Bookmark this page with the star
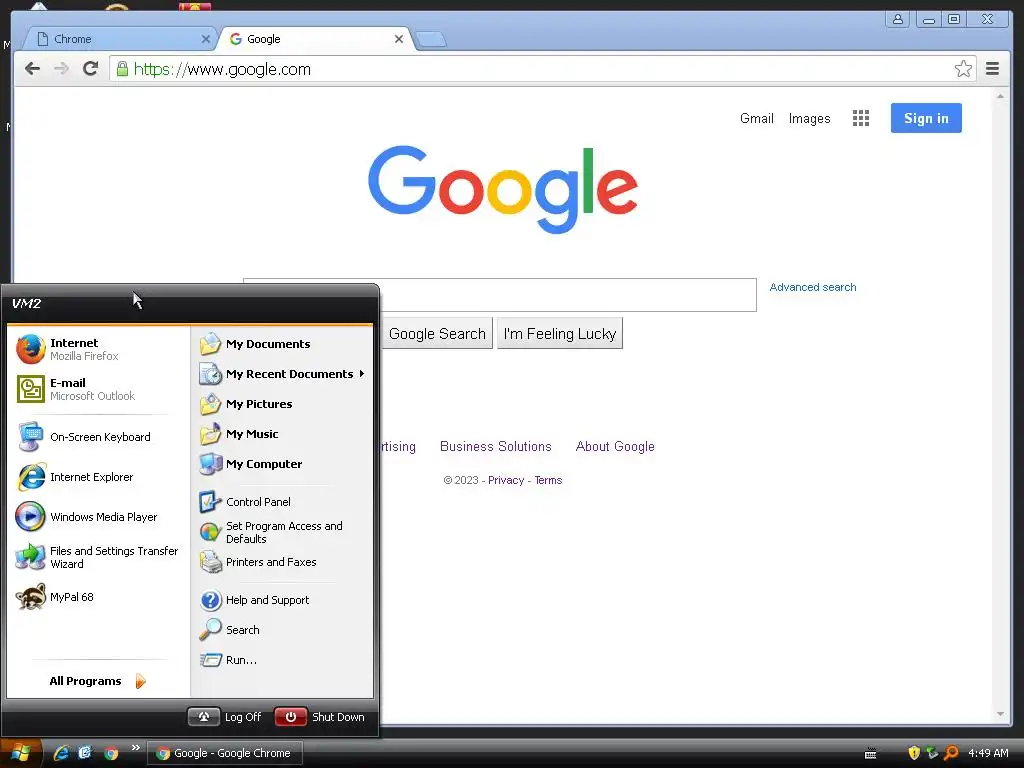 pos(963,69)
